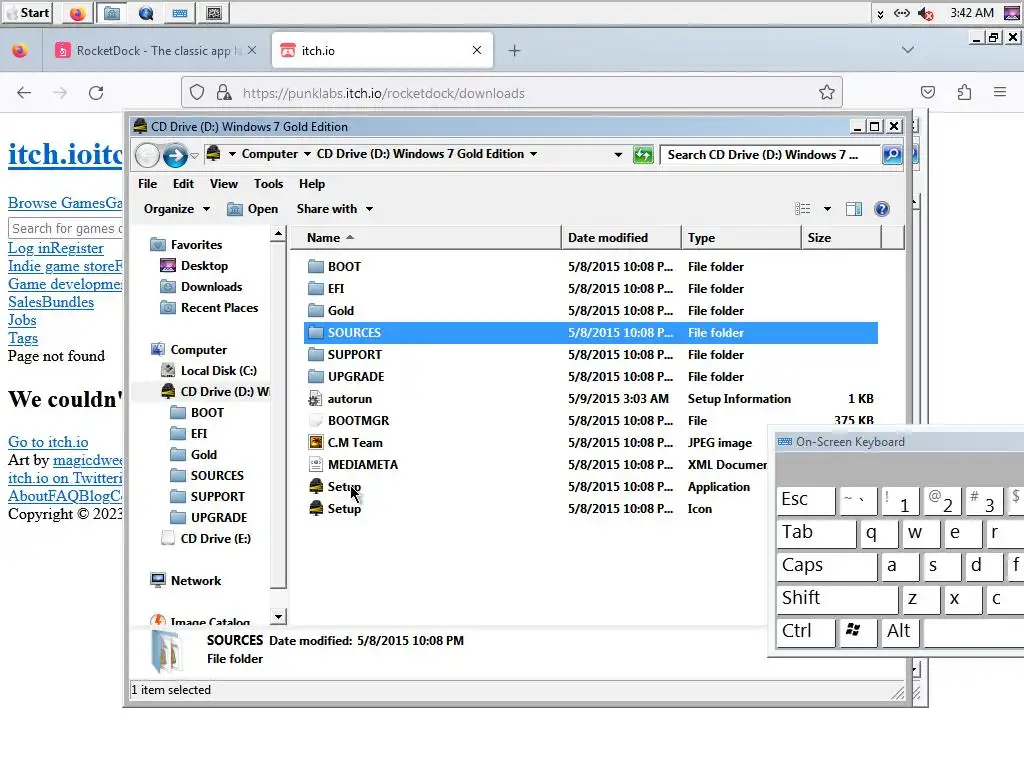Select the BOOT folder in file list
The image size is (1024, 768).
pos(344,266)
